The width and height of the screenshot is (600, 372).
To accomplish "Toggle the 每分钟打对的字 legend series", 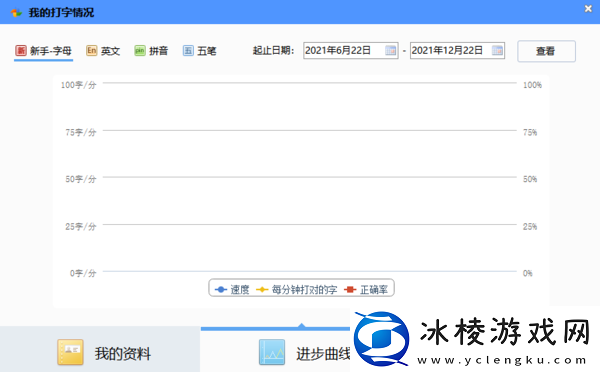I will 297,290.
